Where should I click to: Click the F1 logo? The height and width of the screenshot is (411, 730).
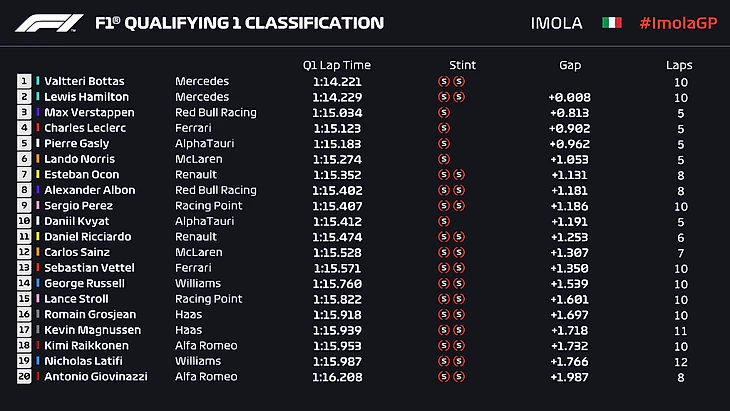[52, 22]
